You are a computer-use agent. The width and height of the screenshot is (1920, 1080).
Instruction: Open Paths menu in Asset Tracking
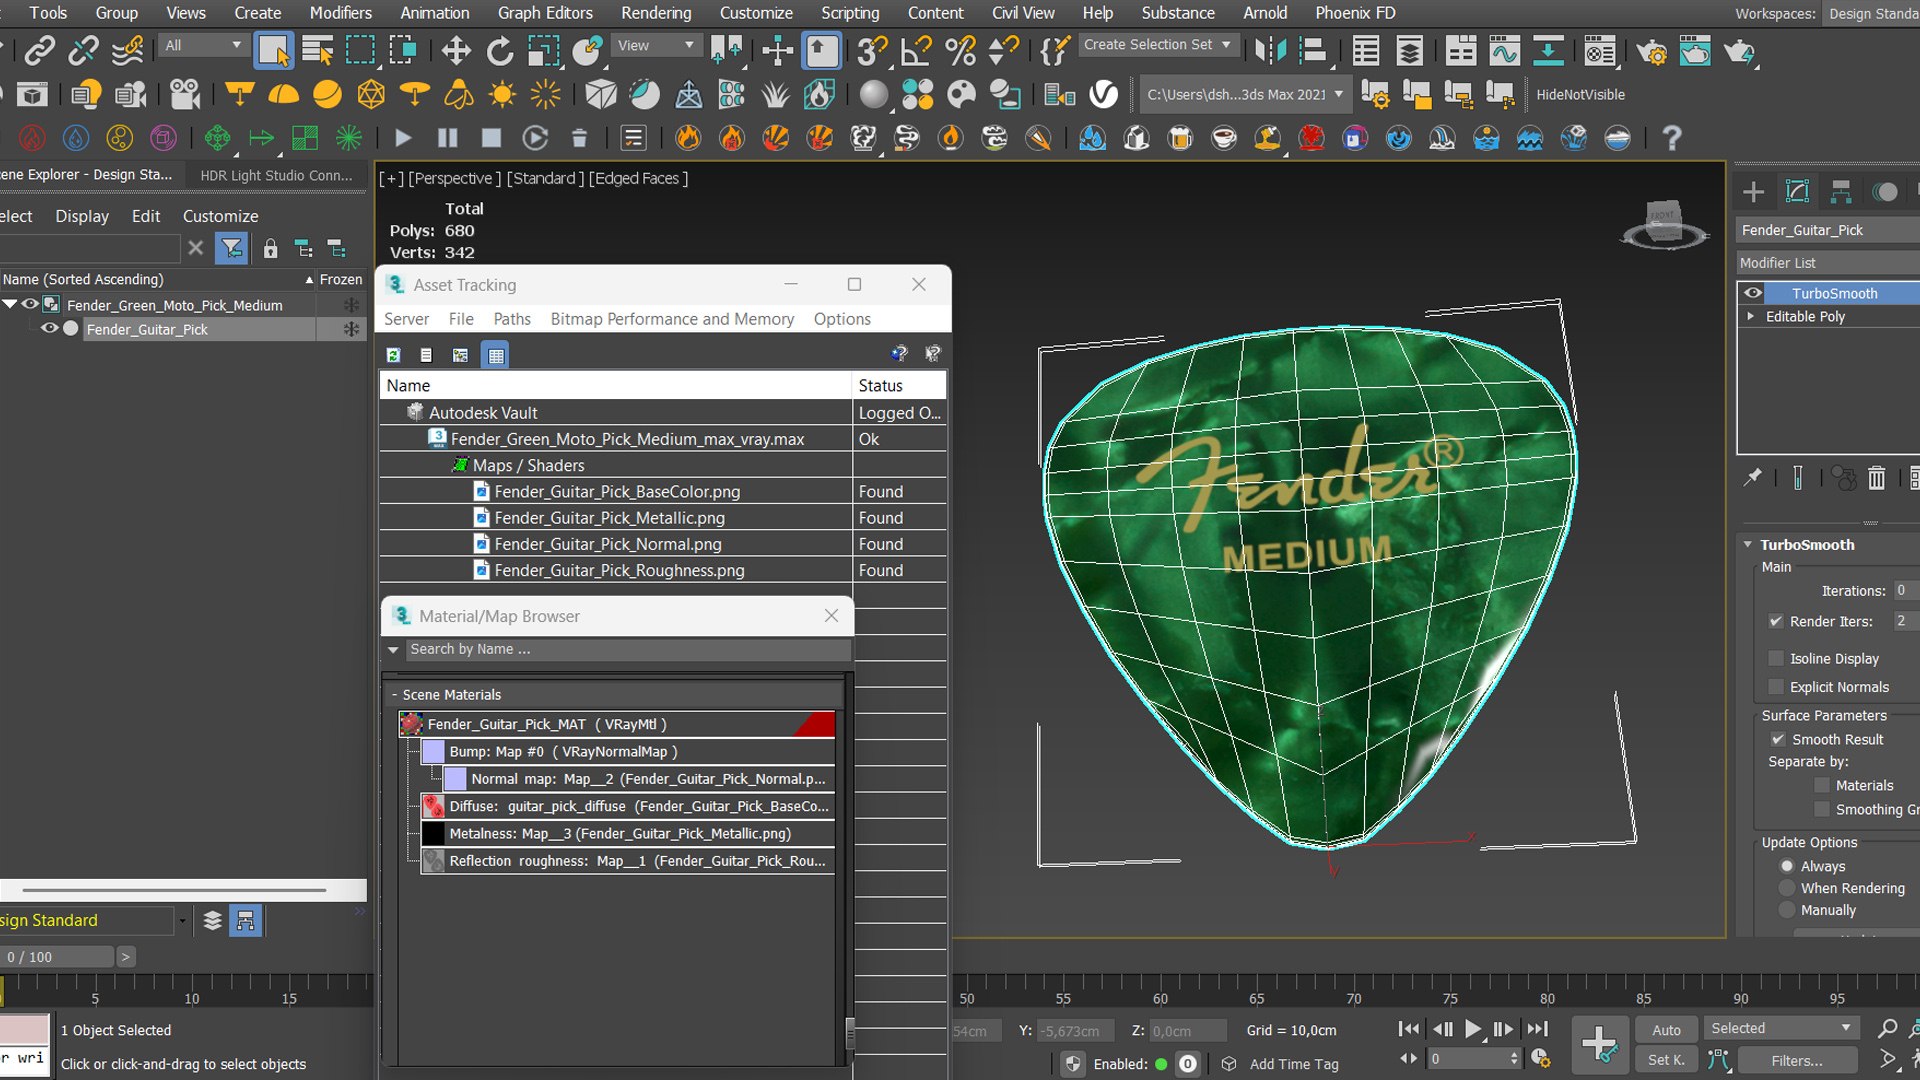click(512, 319)
